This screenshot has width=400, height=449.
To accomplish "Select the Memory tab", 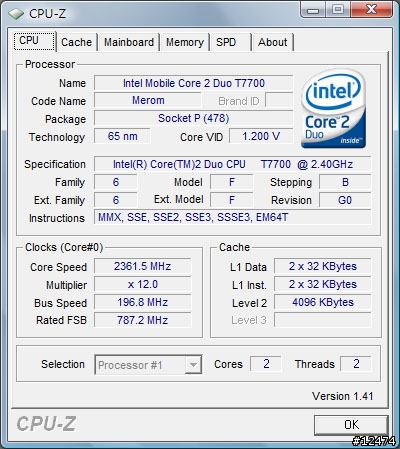I will [185, 42].
